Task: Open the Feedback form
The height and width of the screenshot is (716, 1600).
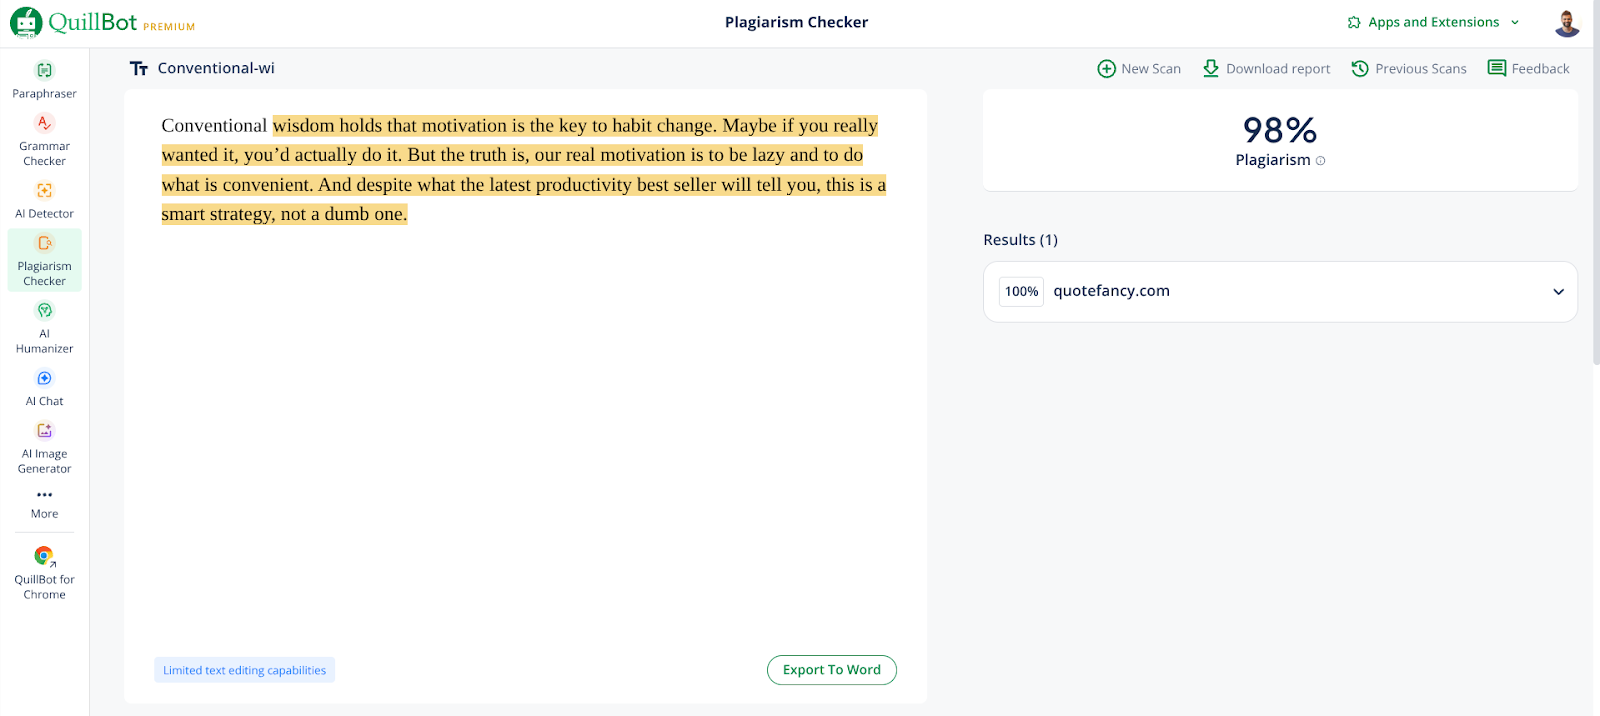Action: pyautogui.click(x=1528, y=69)
